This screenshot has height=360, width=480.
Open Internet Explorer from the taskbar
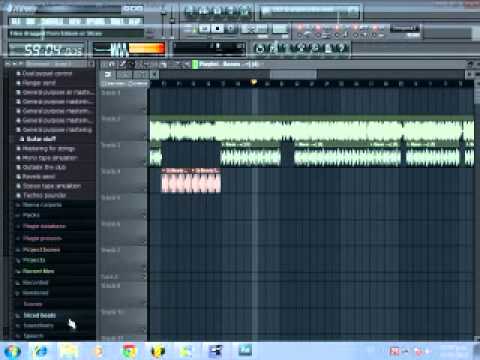coord(41,351)
